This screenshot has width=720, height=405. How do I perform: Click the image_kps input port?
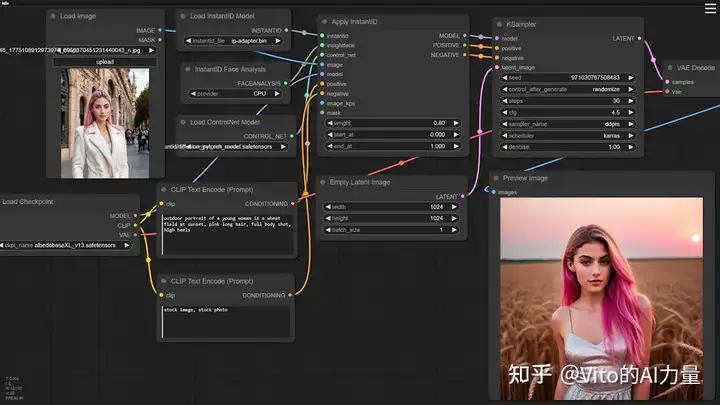coord(322,103)
